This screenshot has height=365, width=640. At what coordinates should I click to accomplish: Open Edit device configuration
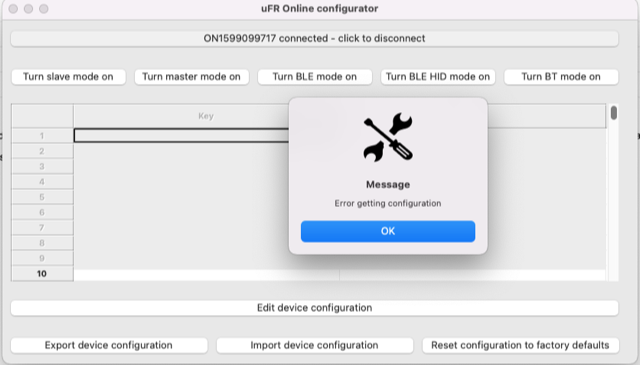click(x=314, y=308)
